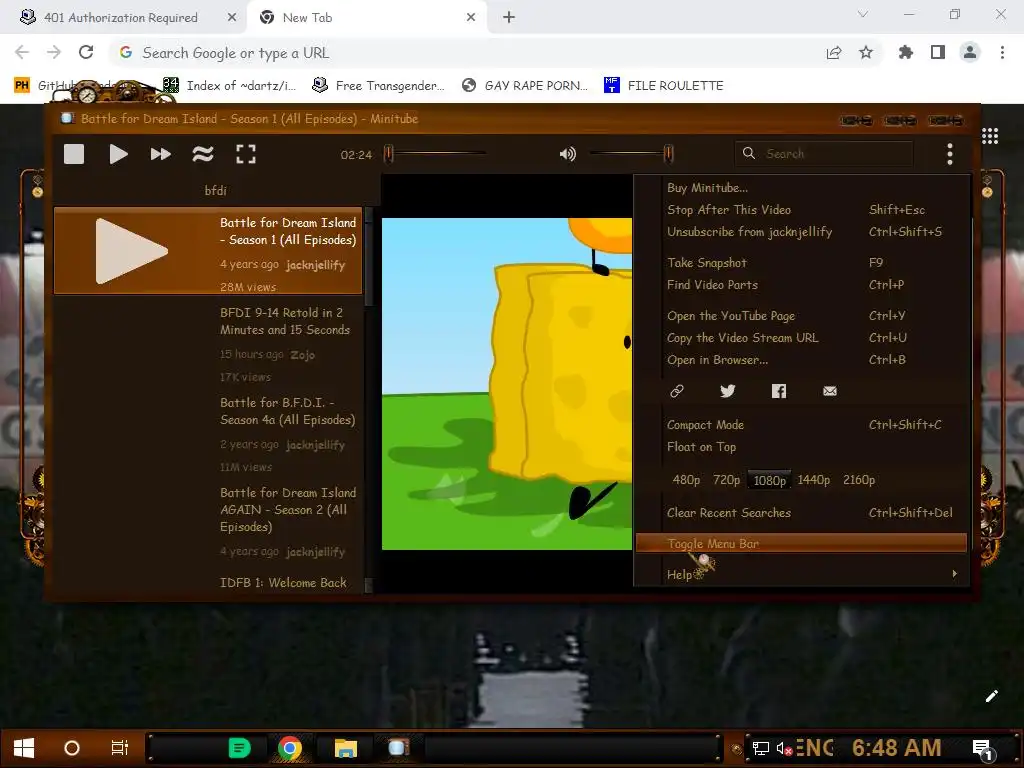This screenshot has width=1024, height=768.
Task: Open Minitube taskbar icon
Action: 397,748
